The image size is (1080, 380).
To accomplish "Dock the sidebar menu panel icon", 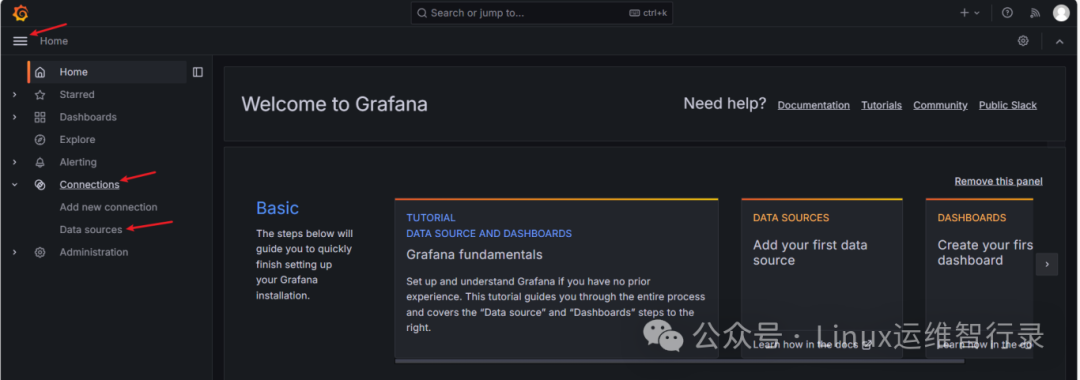I will 198,72.
